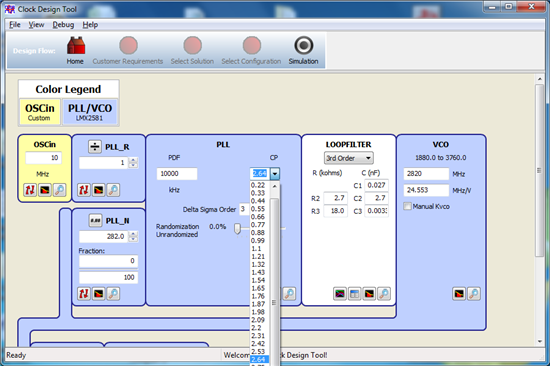Click the OSCin Custom legend box
550x366 pixels.
point(40,112)
